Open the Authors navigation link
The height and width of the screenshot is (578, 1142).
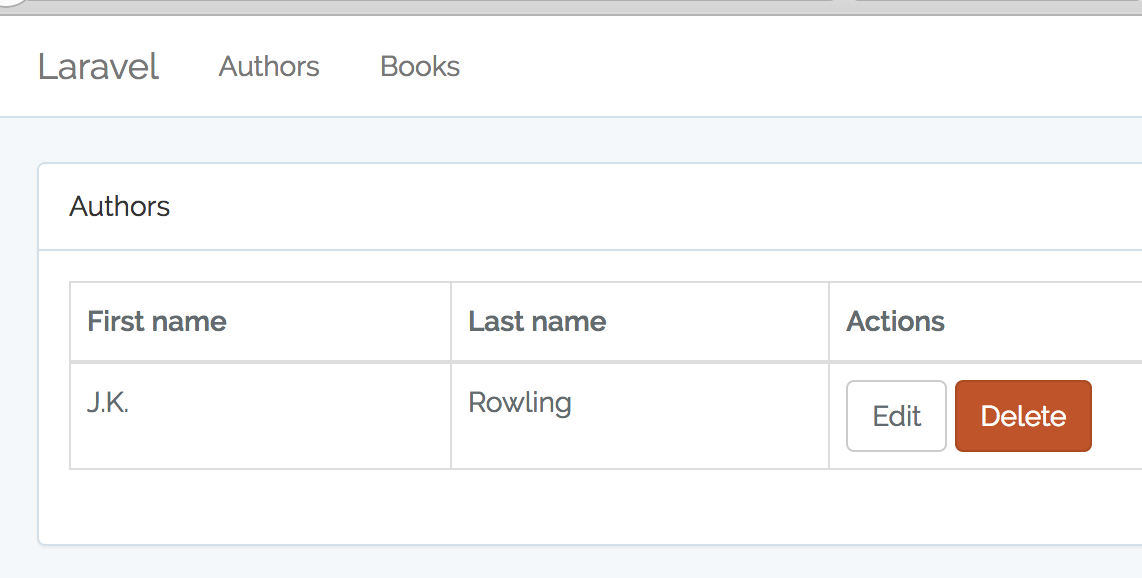tap(269, 67)
